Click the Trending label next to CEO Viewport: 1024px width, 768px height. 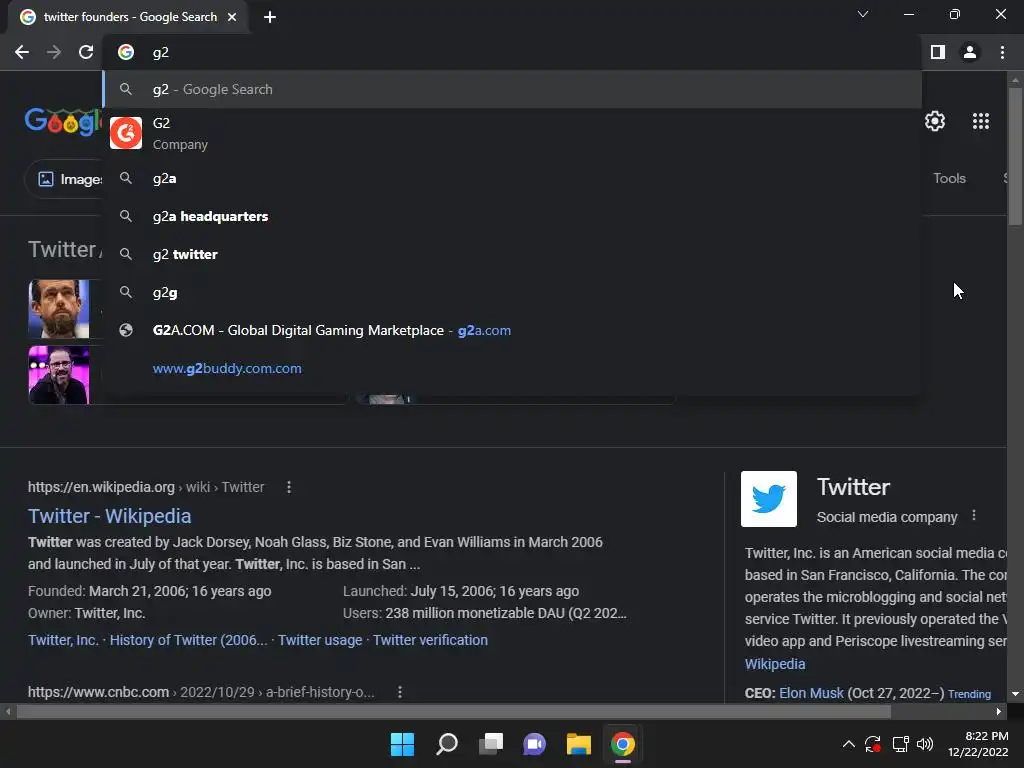click(969, 694)
